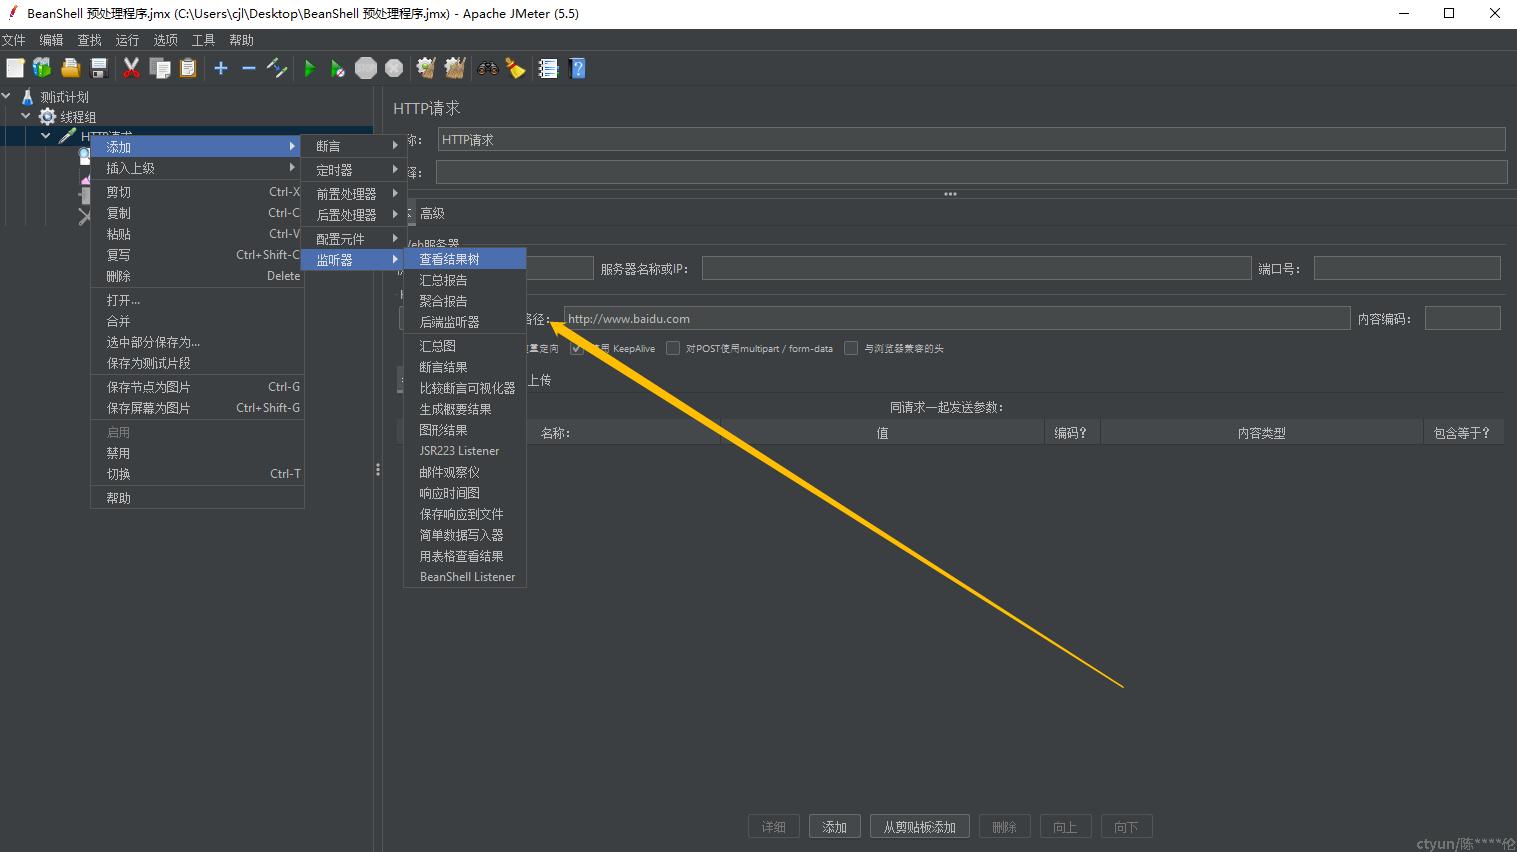The image size is (1517, 852).
Task: Click the name field containing HTTP请求
Action: (971, 140)
